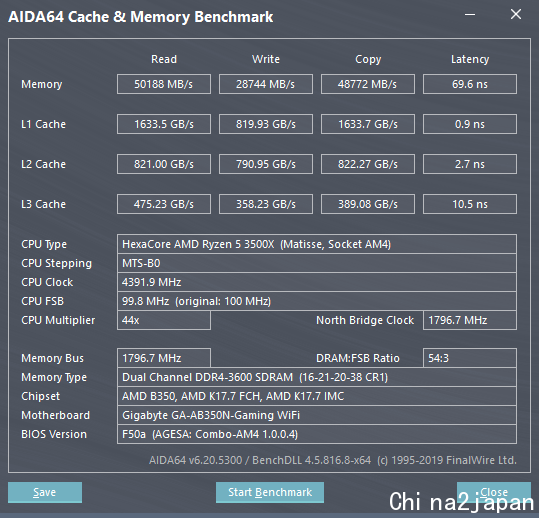This screenshot has height=518, width=539.
Task: Click the CPU Type field showing Ryzen 5 3500X
Action: point(317,244)
